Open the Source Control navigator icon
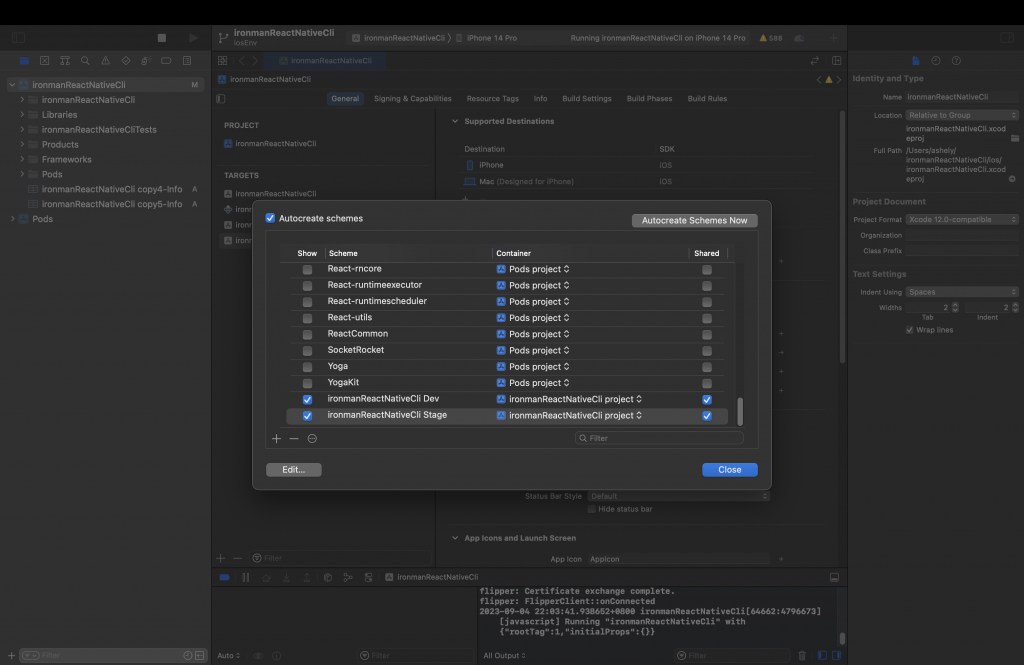 [x=44, y=61]
